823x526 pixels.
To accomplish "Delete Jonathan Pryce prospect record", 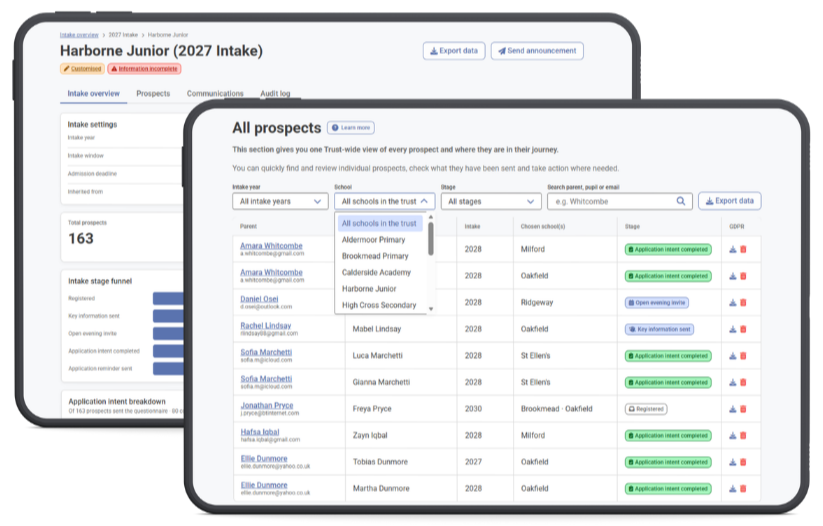I will coord(743,409).
